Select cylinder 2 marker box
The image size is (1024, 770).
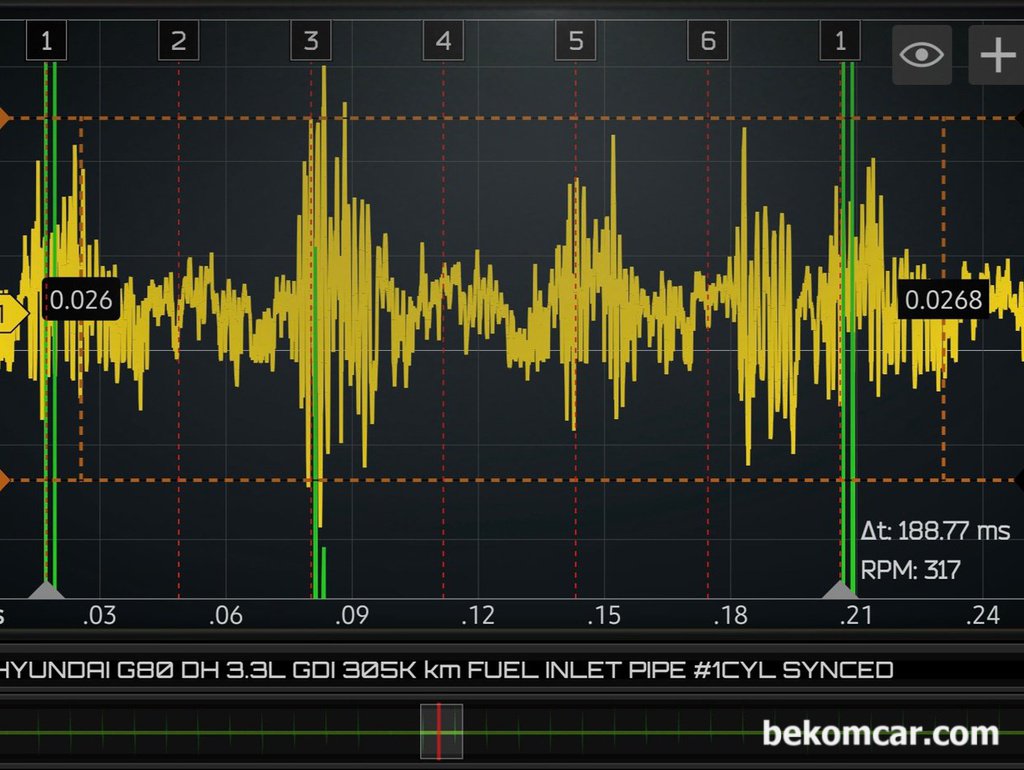coord(178,42)
